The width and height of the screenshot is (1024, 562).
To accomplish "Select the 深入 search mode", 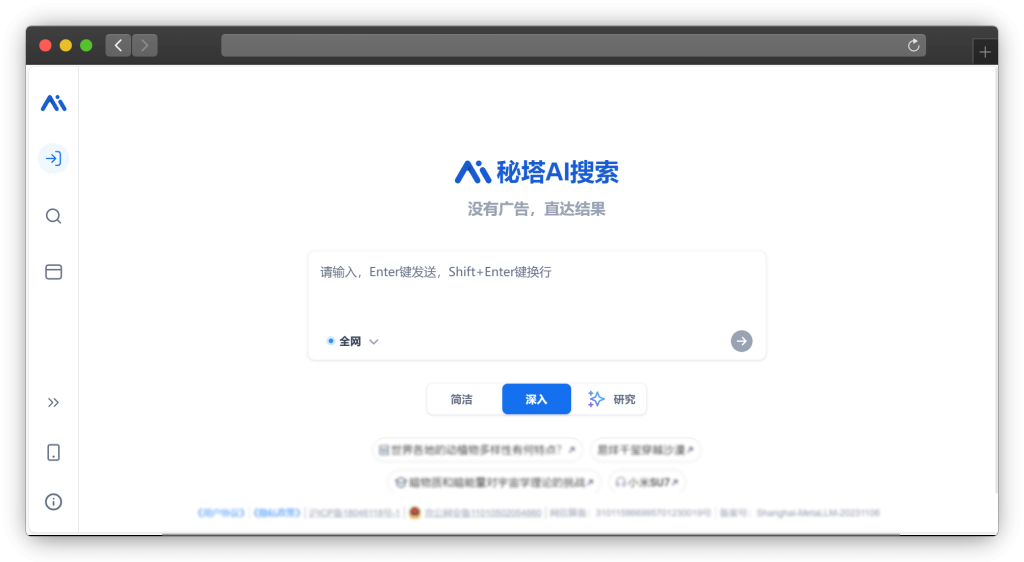I will tap(536, 399).
